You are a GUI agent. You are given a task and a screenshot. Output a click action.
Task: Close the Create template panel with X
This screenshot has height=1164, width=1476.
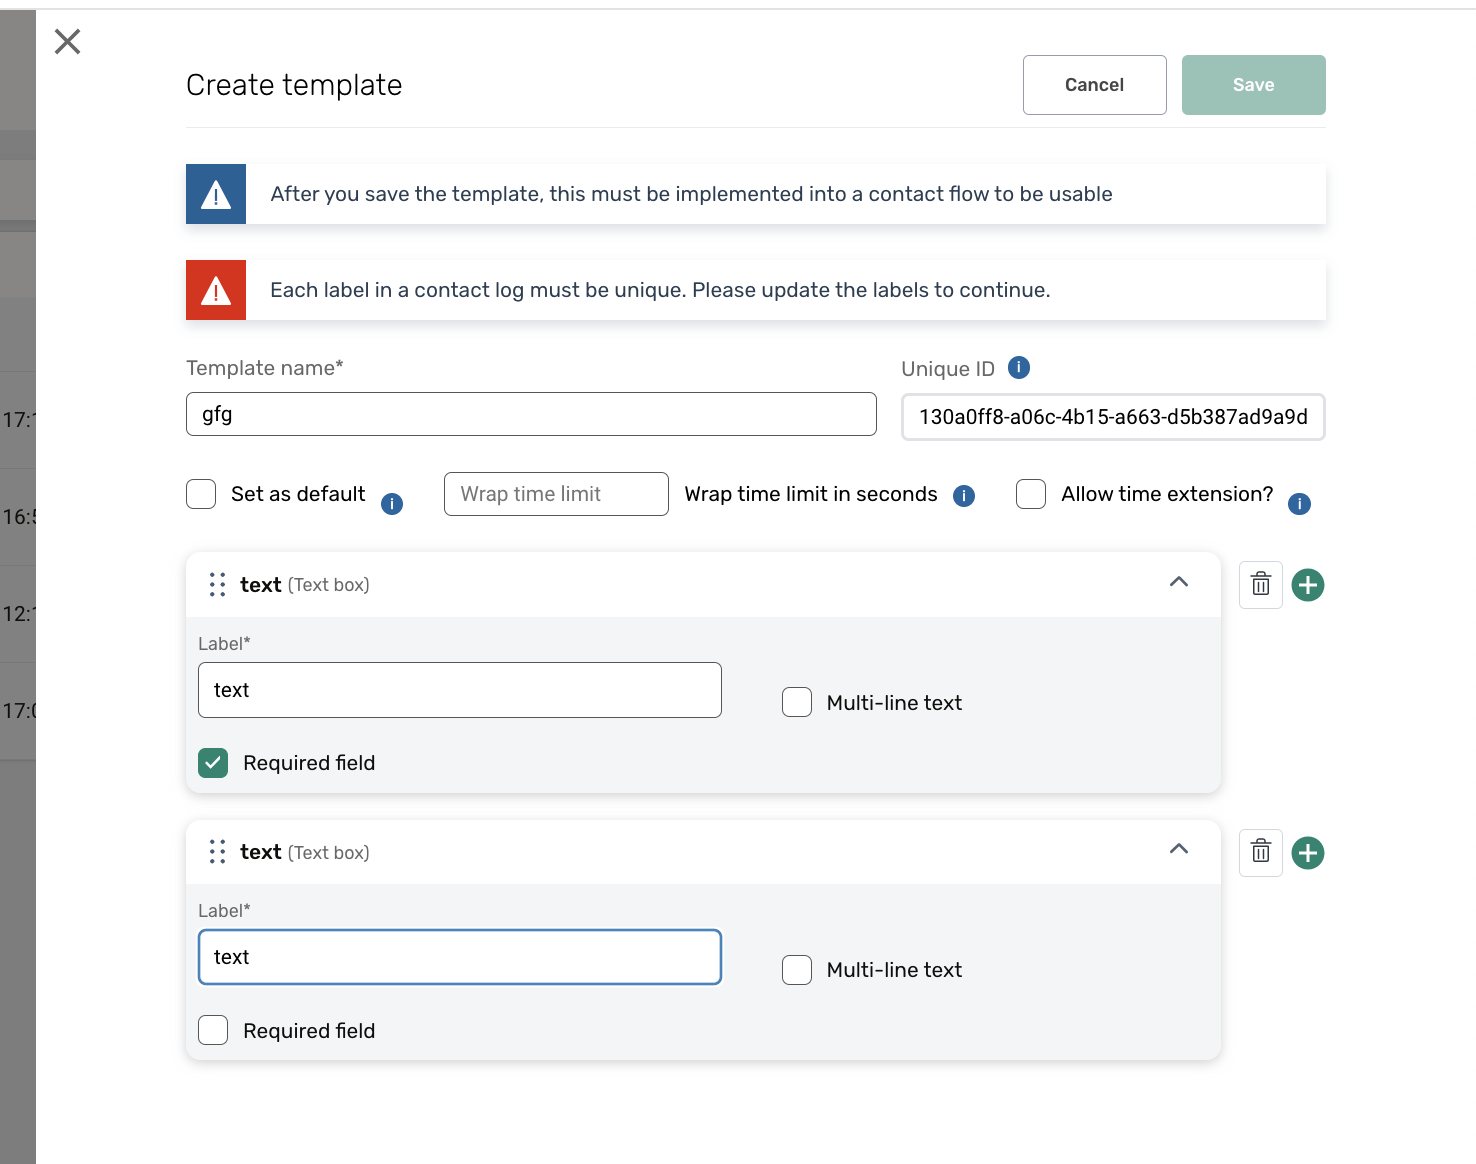point(67,41)
